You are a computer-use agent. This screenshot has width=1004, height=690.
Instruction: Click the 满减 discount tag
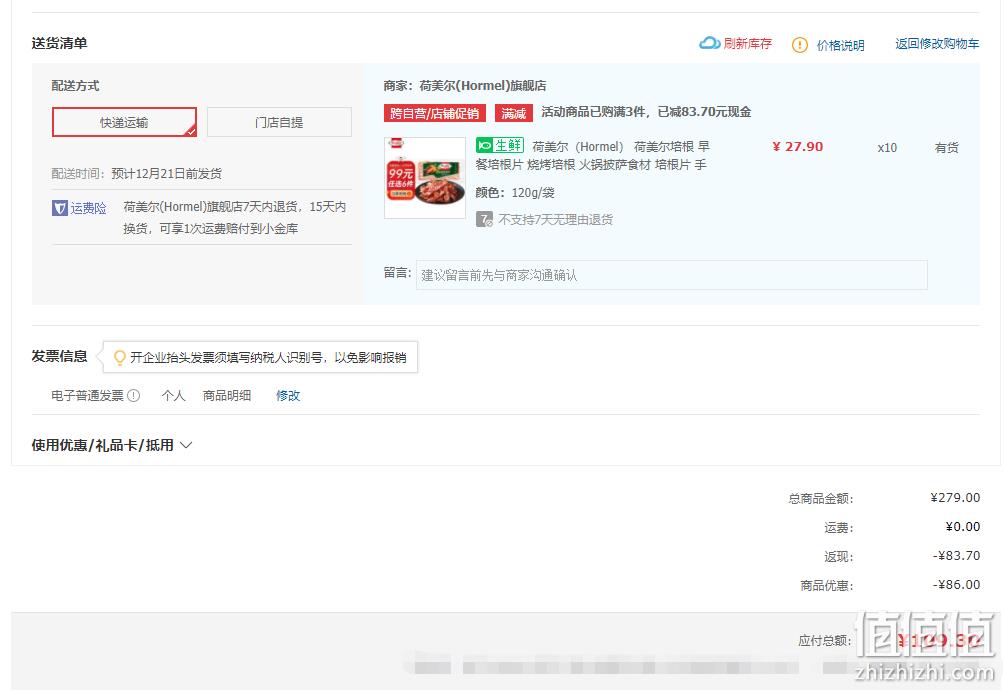(x=514, y=113)
